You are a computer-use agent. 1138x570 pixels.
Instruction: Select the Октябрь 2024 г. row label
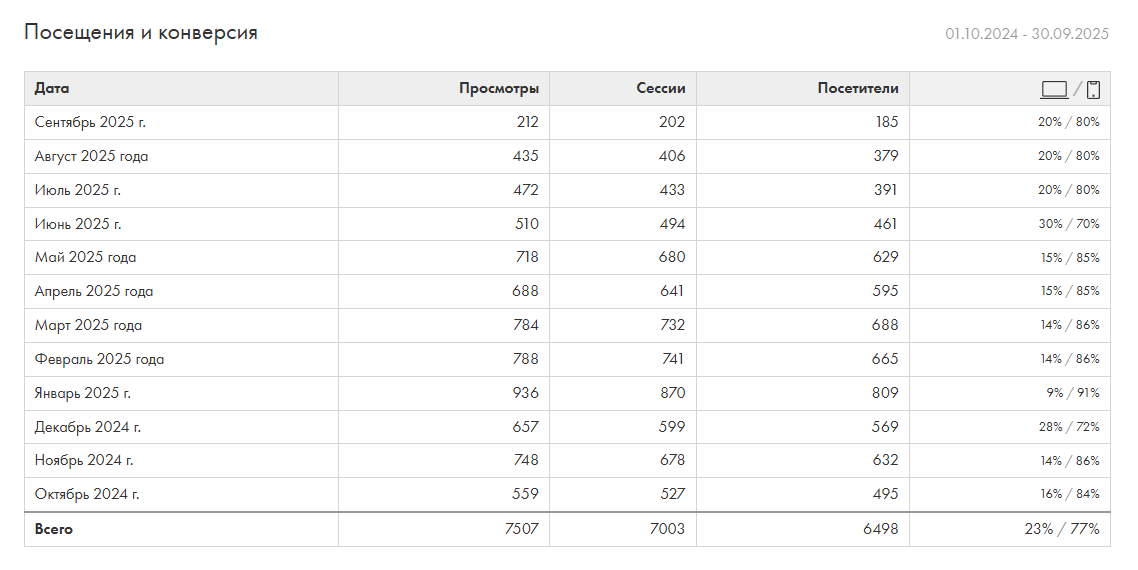point(87,494)
